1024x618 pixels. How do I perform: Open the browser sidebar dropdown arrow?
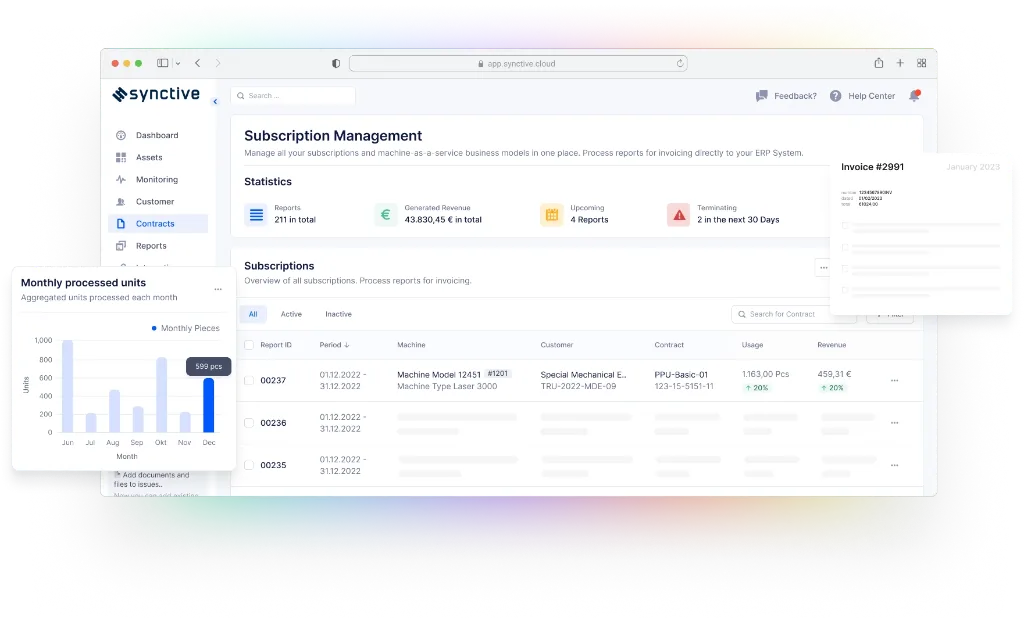coord(178,63)
